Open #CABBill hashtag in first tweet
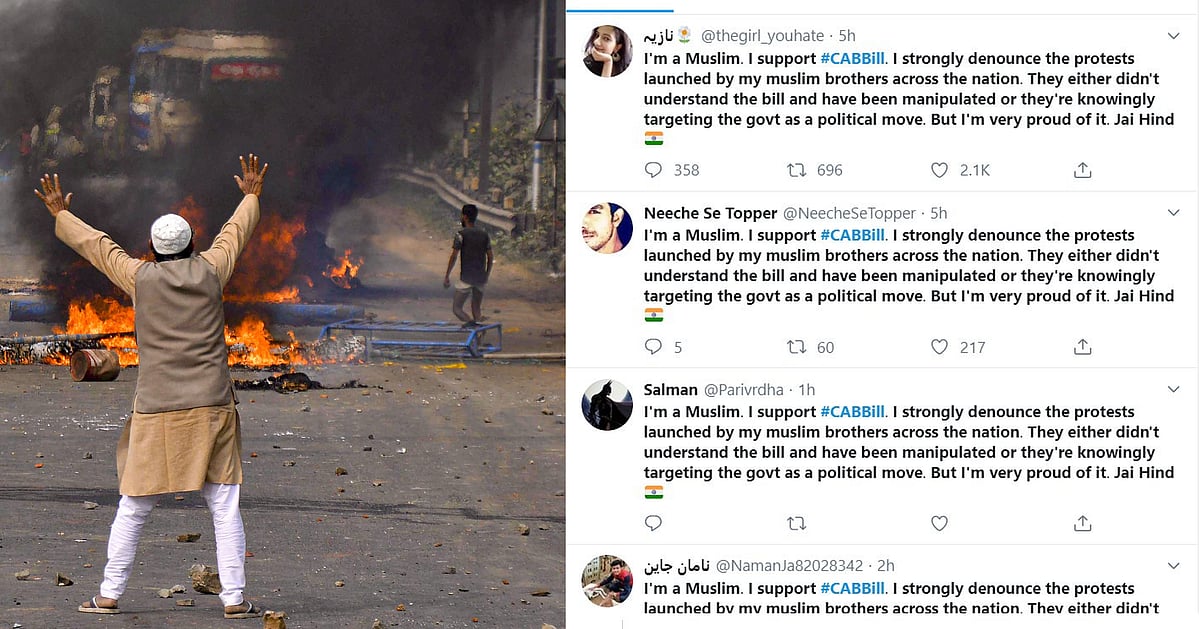The height and width of the screenshot is (629, 1200). [x=853, y=58]
